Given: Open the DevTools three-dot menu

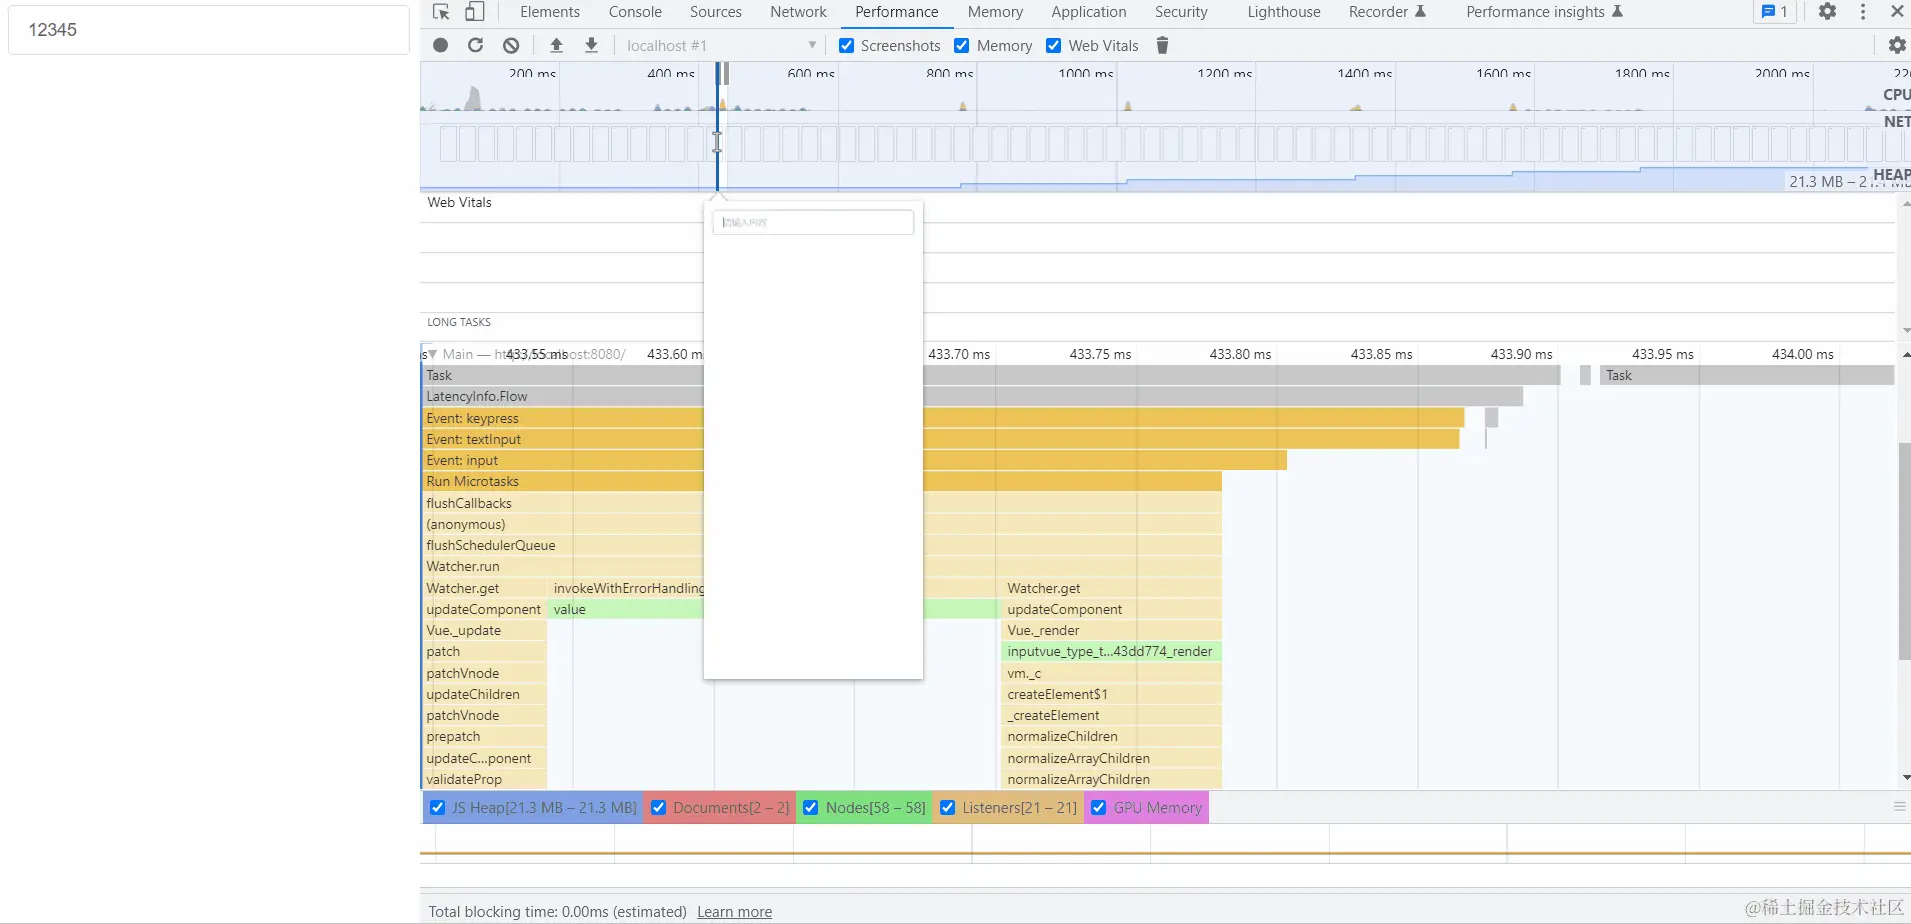Looking at the screenshot, I should tap(1863, 12).
